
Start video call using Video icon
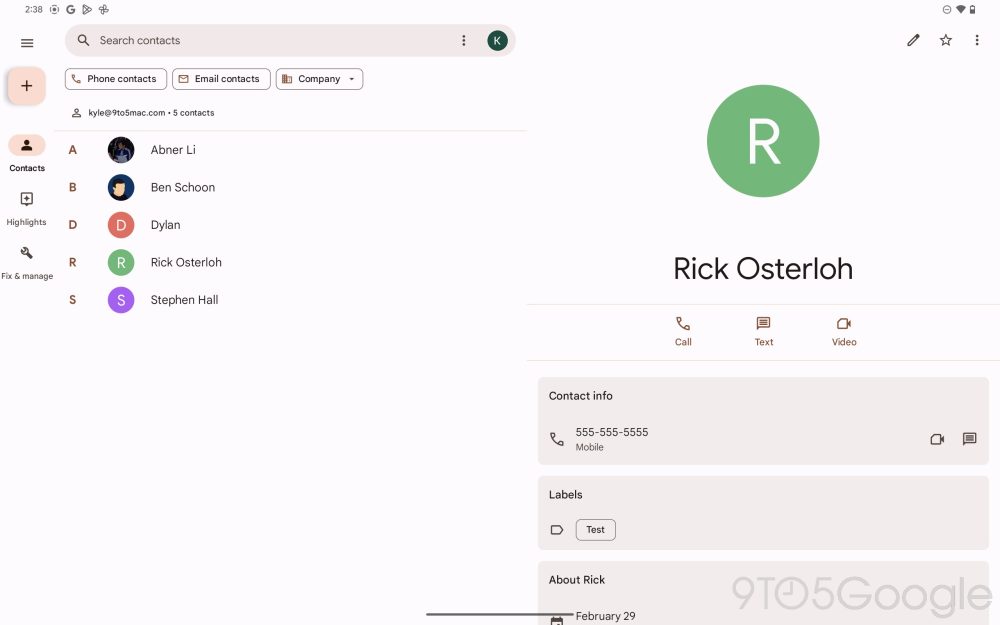[x=844, y=330]
